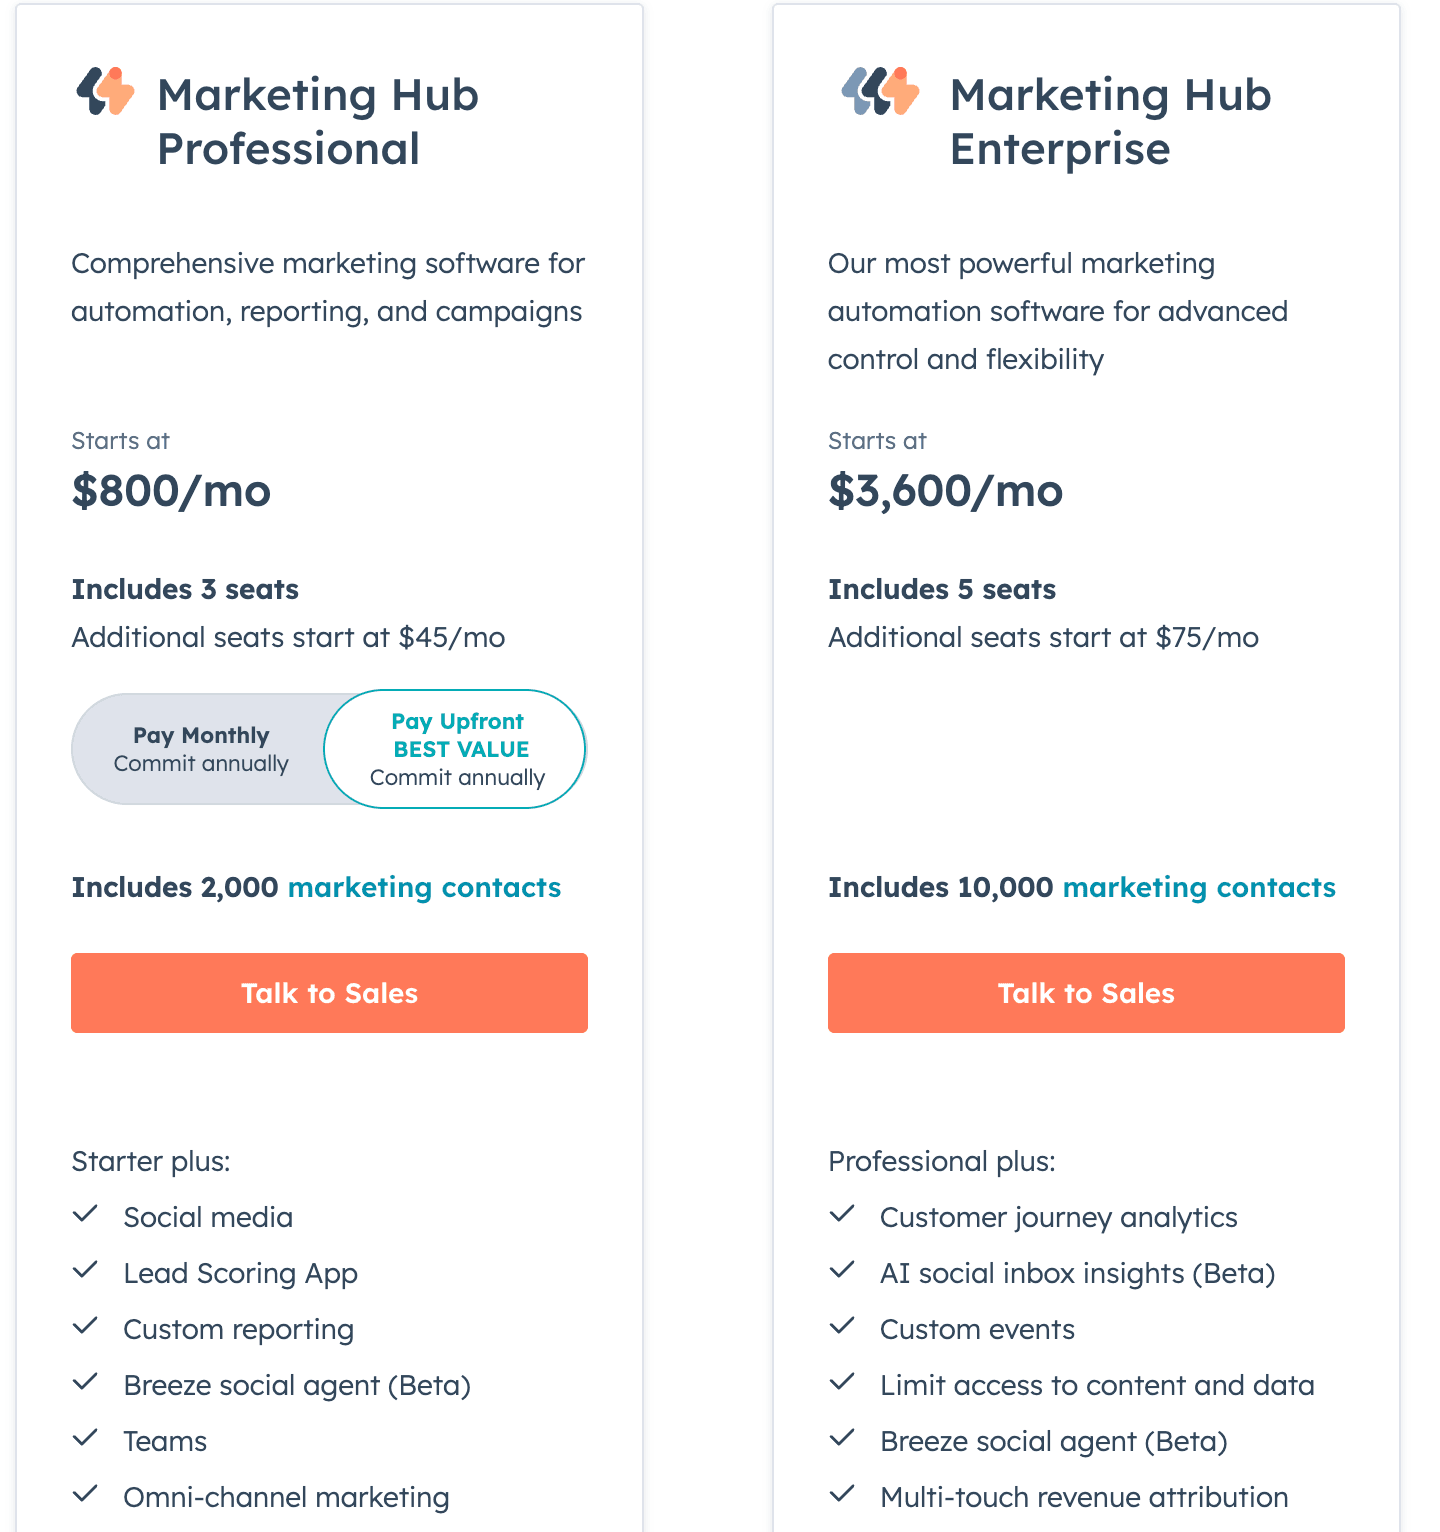Click the Marketing Hub Enterprise logo icon
The image size is (1440, 1532).
[x=880, y=91]
